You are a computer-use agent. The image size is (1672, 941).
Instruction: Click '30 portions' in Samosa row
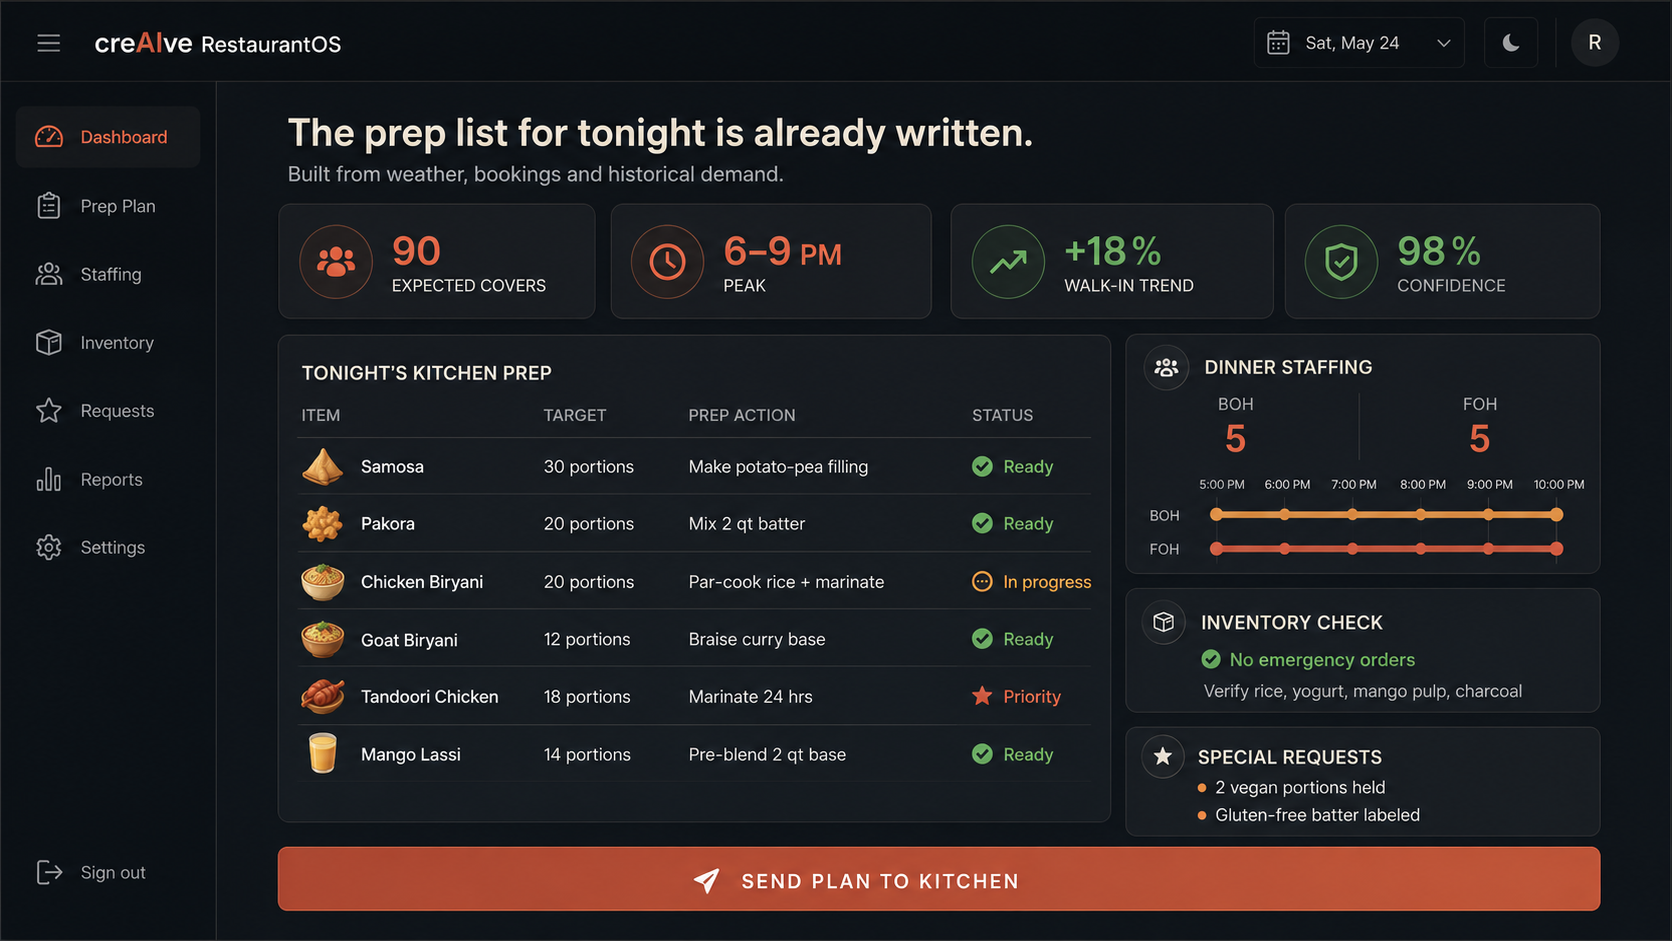[589, 467]
